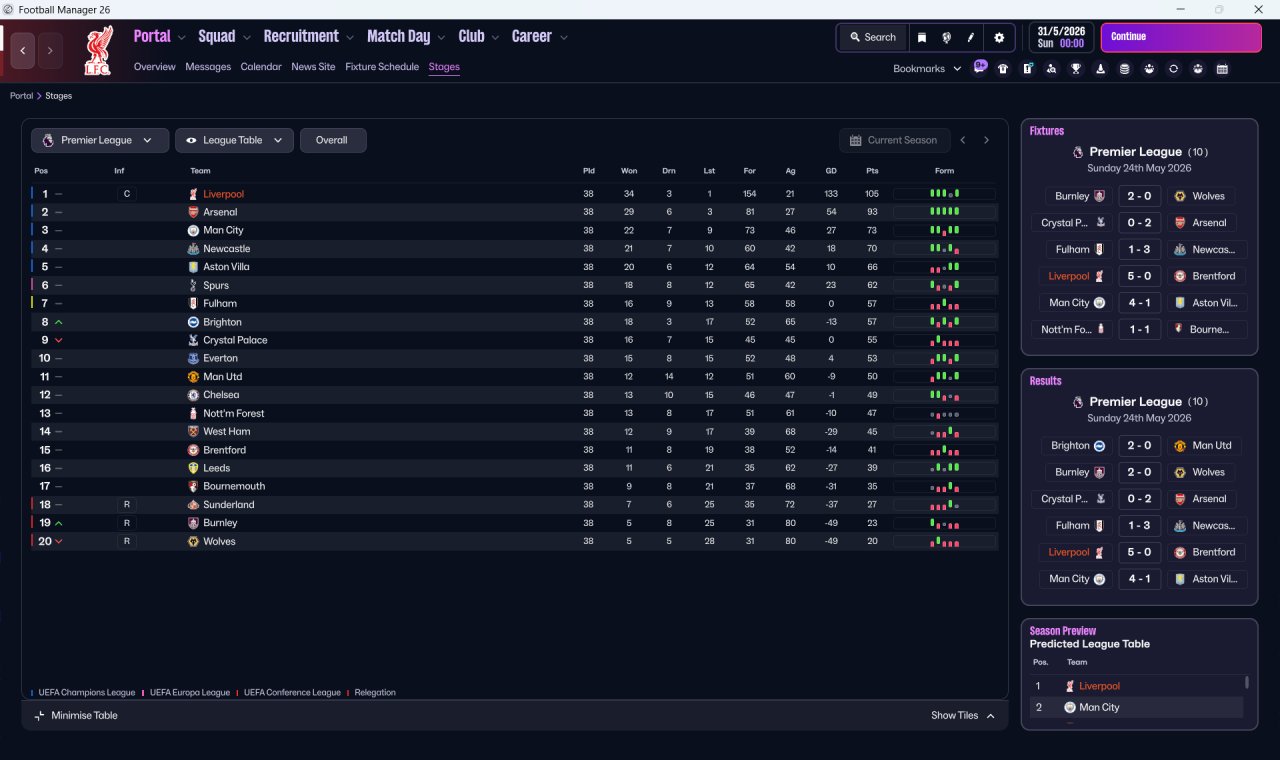The image size is (1280, 760).
Task: Click the pencil edit icon in the top bar
Action: (970, 37)
